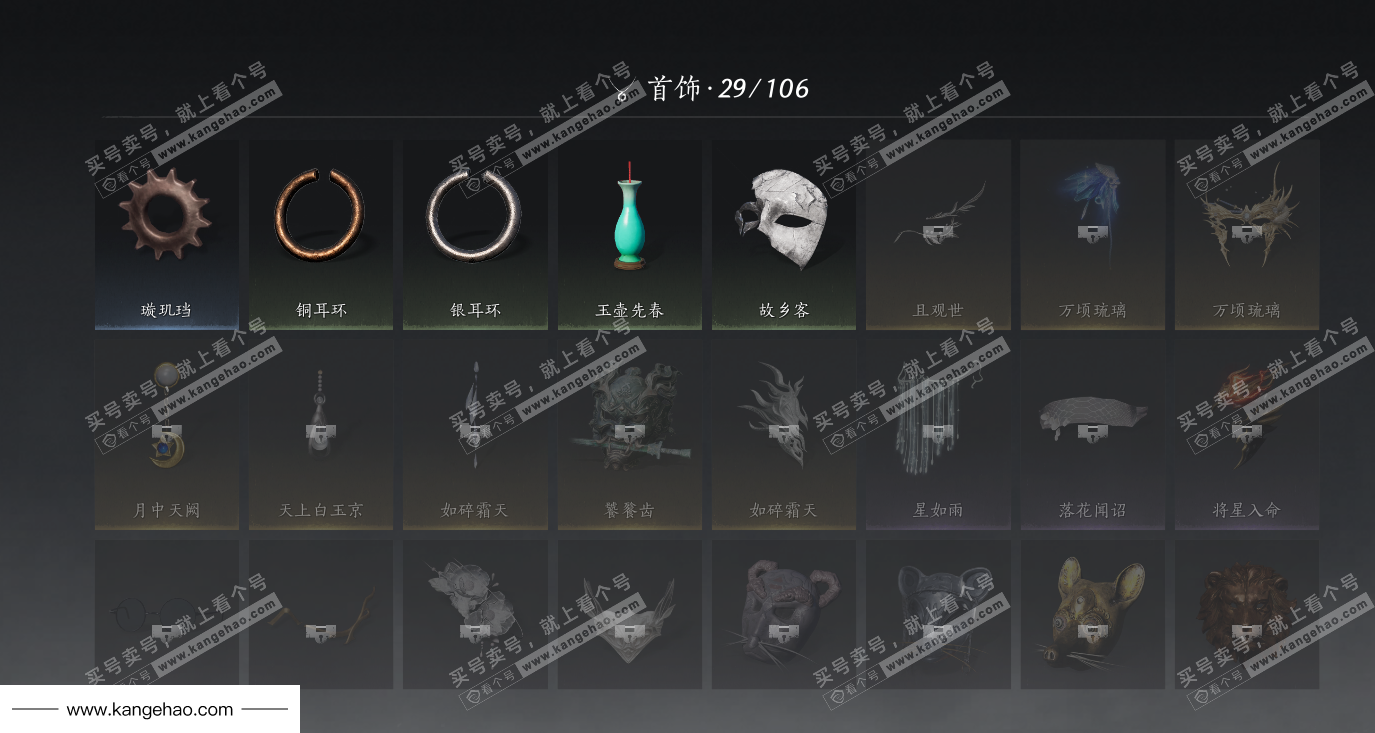Select the golden rat mask

coord(1092,614)
